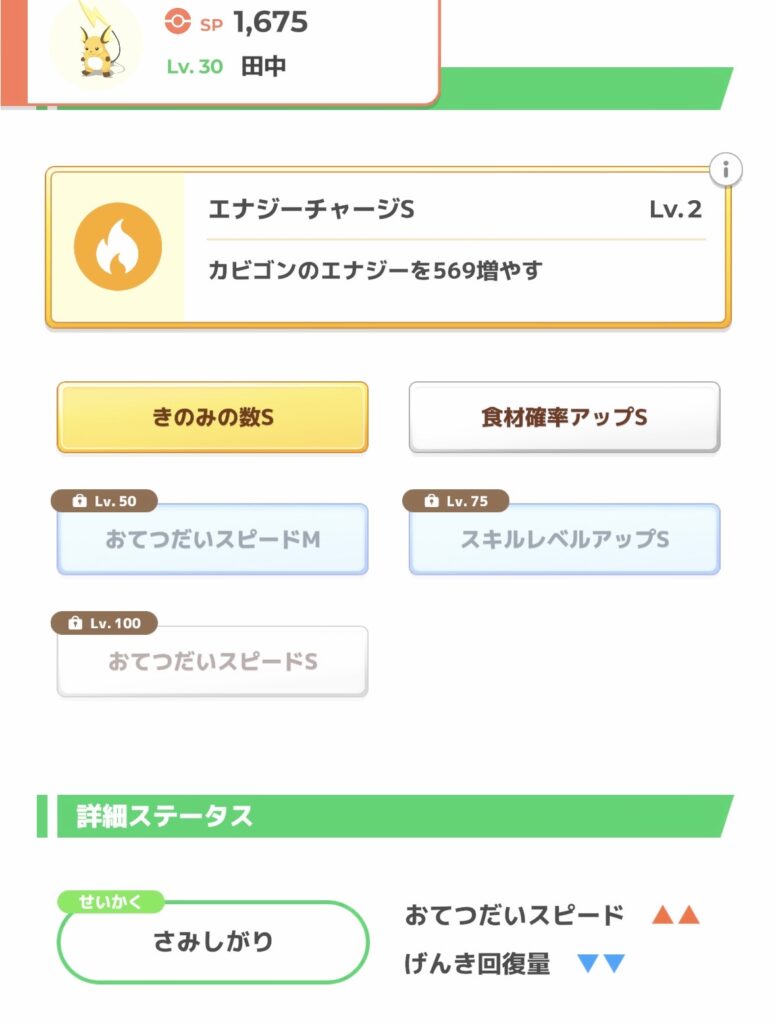The height and width of the screenshot is (1024, 776).
Task: Open the さみしがり nature box
Action: pos(212,942)
